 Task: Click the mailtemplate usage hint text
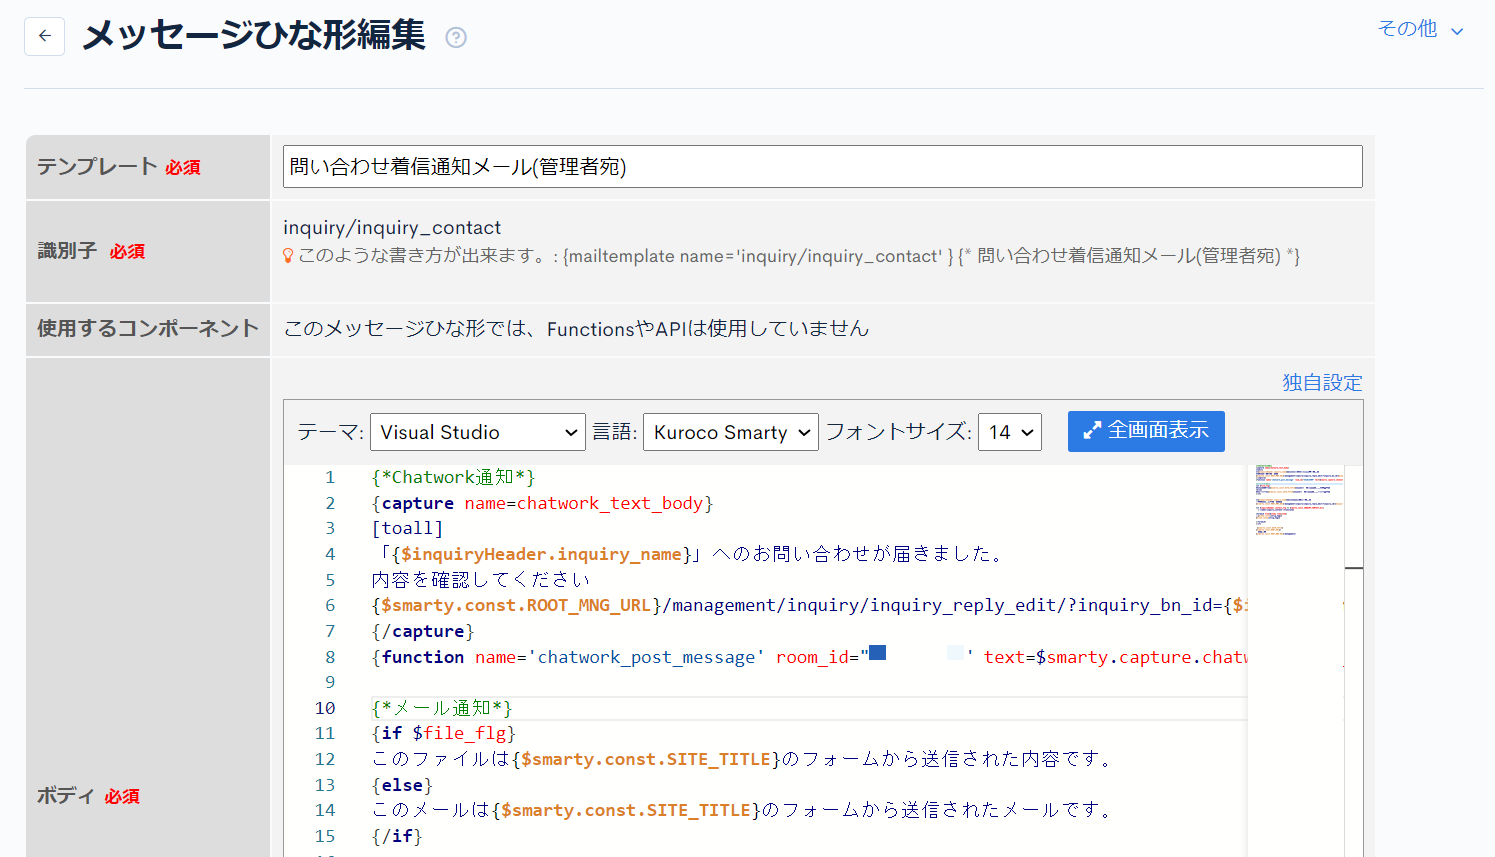pos(798,256)
